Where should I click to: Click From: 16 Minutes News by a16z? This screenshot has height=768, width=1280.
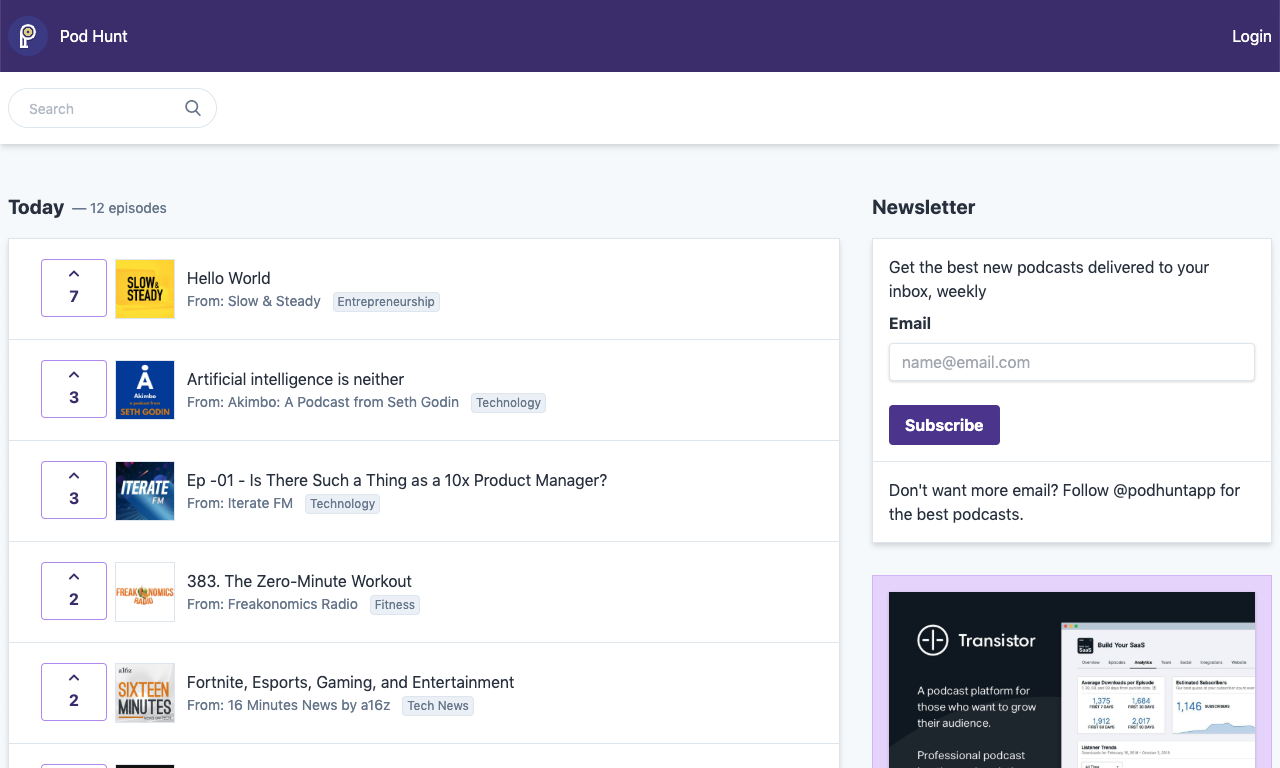click(x=288, y=705)
